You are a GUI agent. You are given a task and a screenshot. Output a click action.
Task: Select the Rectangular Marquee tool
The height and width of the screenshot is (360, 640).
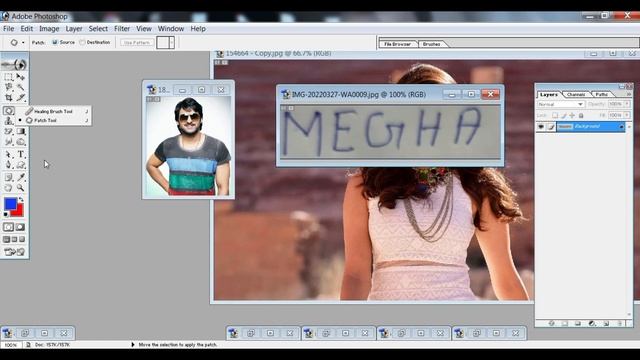(x=8, y=77)
